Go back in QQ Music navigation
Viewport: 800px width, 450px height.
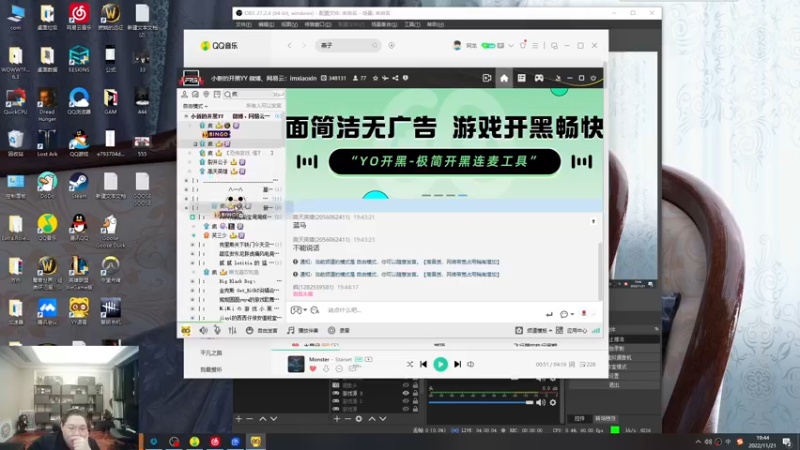click(289, 45)
